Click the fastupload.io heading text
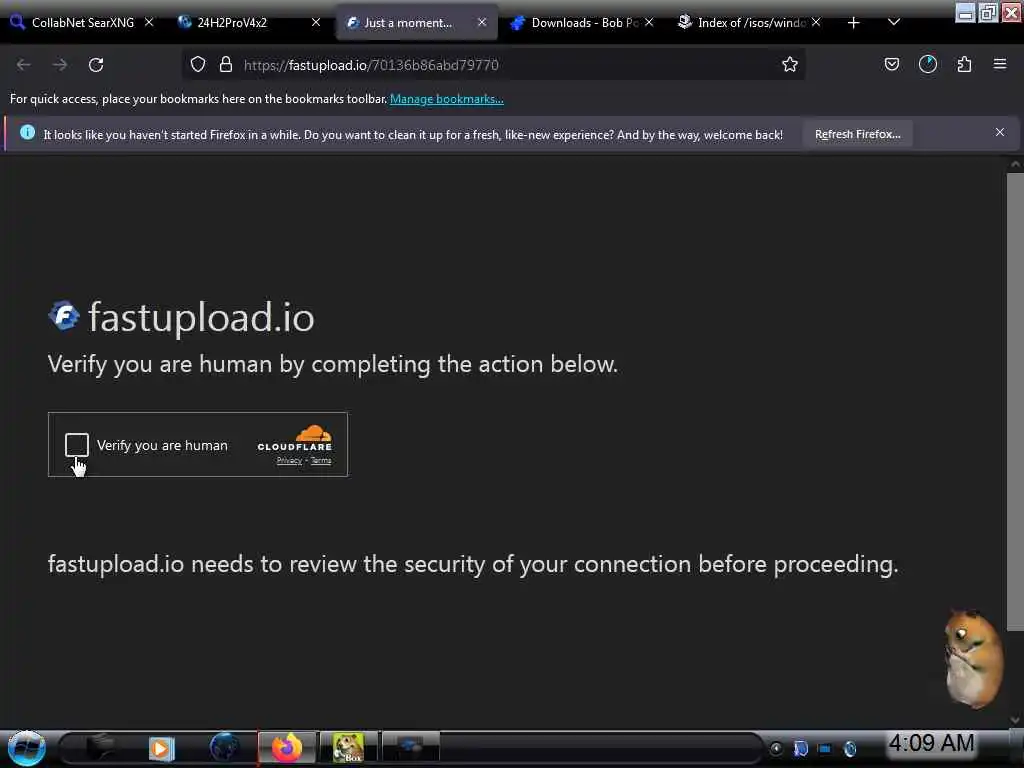 click(201, 317)
